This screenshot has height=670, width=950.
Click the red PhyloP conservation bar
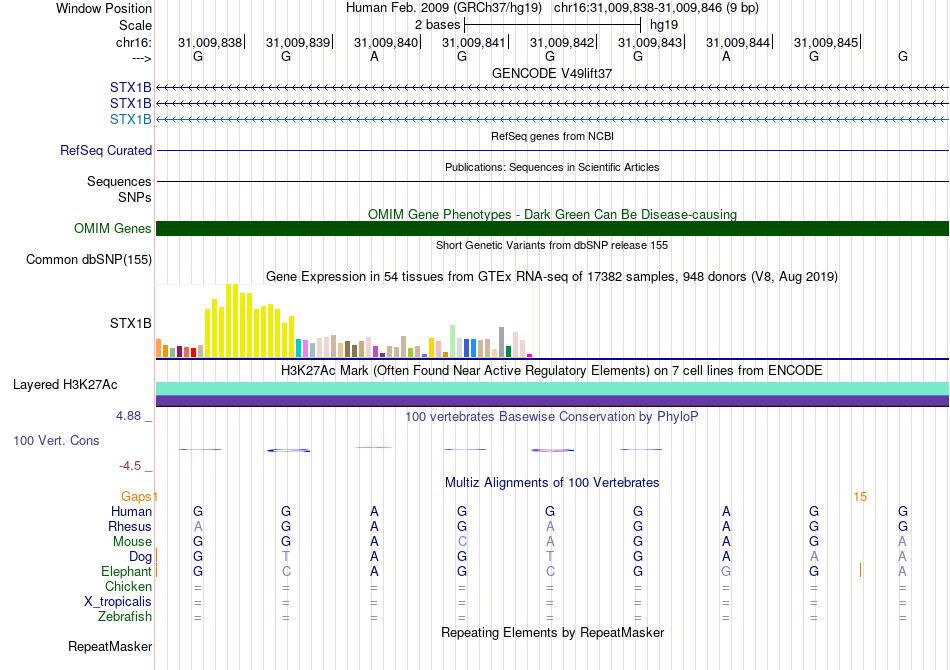[374, 448]
